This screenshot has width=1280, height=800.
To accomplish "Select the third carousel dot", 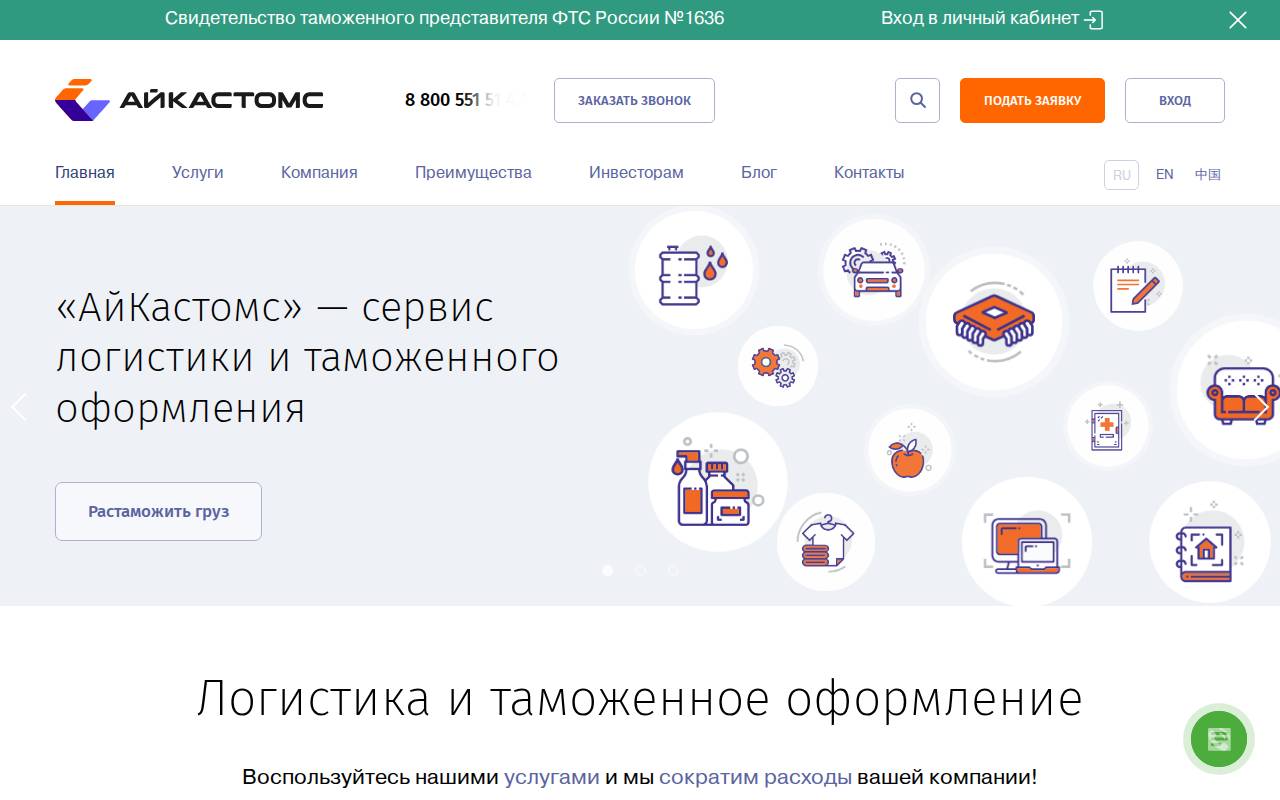I will click(x=672, y=570).
